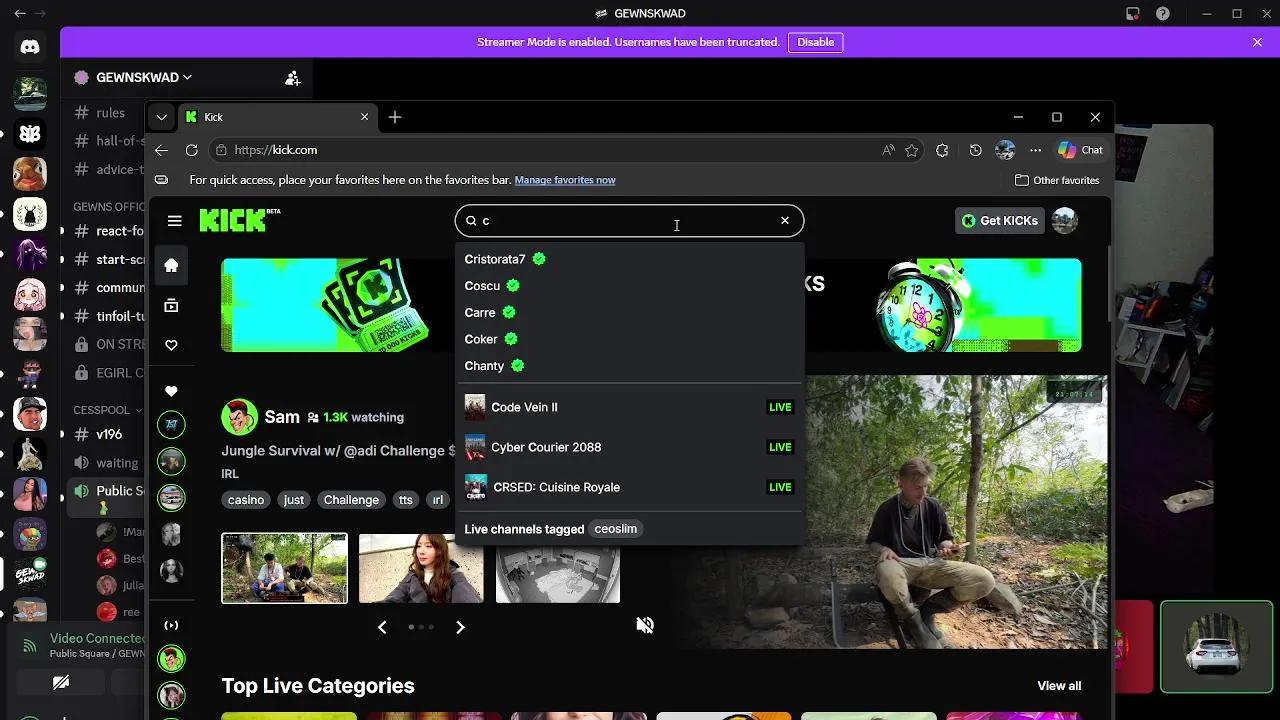The height and width of the screenshot is (720, 1280).
Task: Click the ceoslim tag chip
Action: (615, 529)
